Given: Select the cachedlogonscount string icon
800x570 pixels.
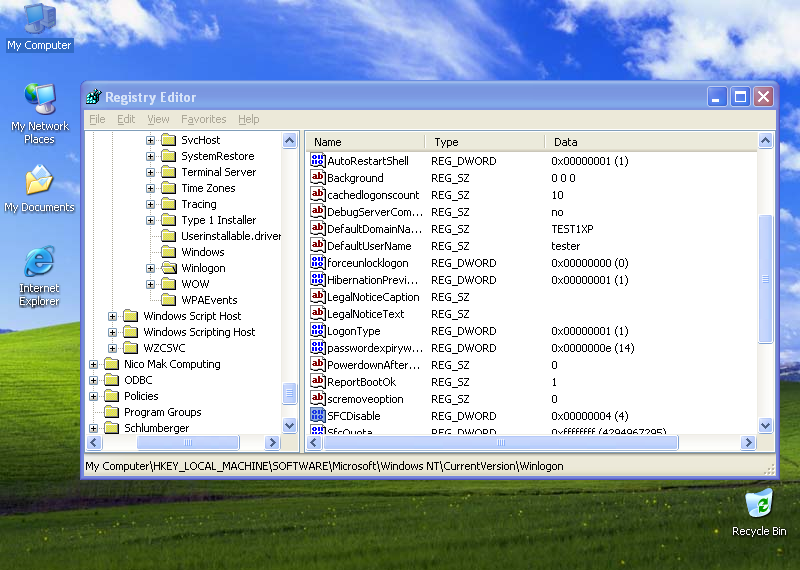Looking at the screenshot, I should (317, 194).
